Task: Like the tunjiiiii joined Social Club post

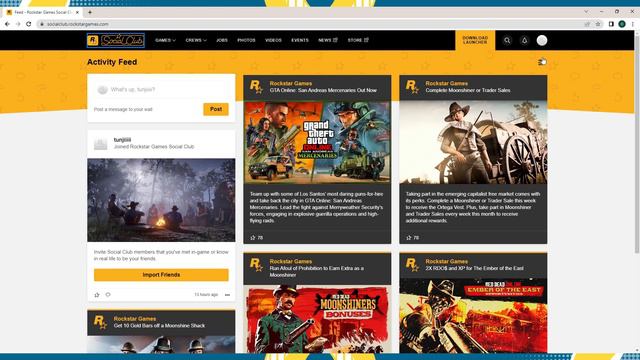Action: pyautogui.click(x=97, y=295)
